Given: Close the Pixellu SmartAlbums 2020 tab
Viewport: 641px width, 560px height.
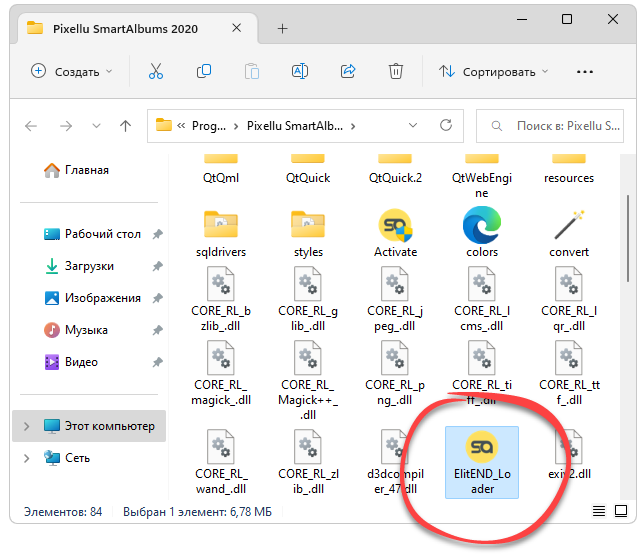Looking at the screenshot, I should click(236, 28).
